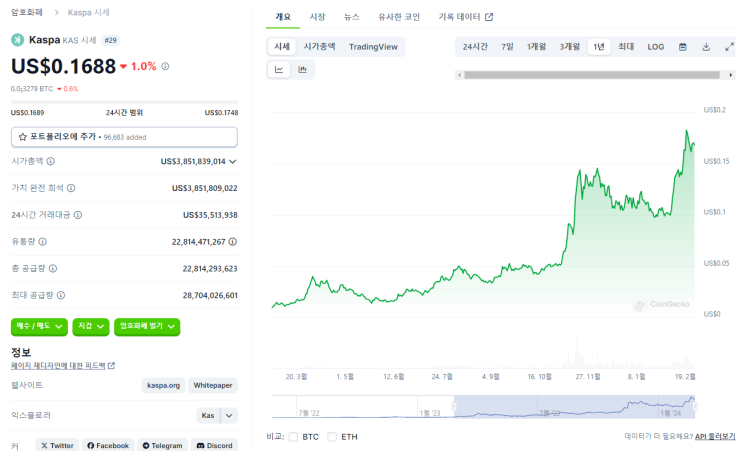Switch to line chart view icon
The height and width of the screenshot is (451, 743).
[279, 70]
